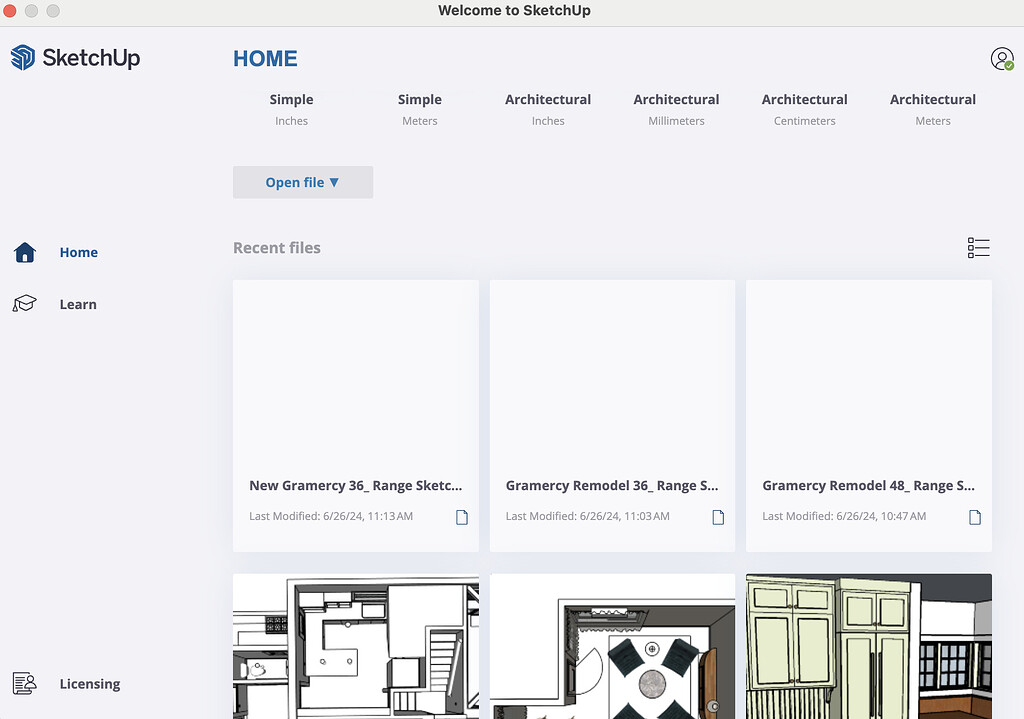The width and height of the screenshot is (1024, 719).
Task: Select the Home house icon in the sidebar
Action: pos(24,252)
